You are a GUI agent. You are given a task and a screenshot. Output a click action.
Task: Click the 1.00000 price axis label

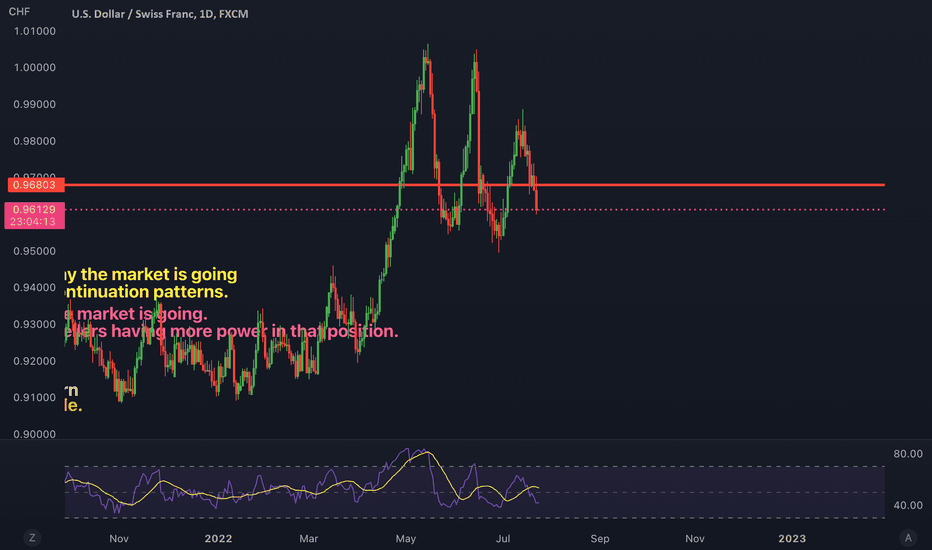point(34,68)
